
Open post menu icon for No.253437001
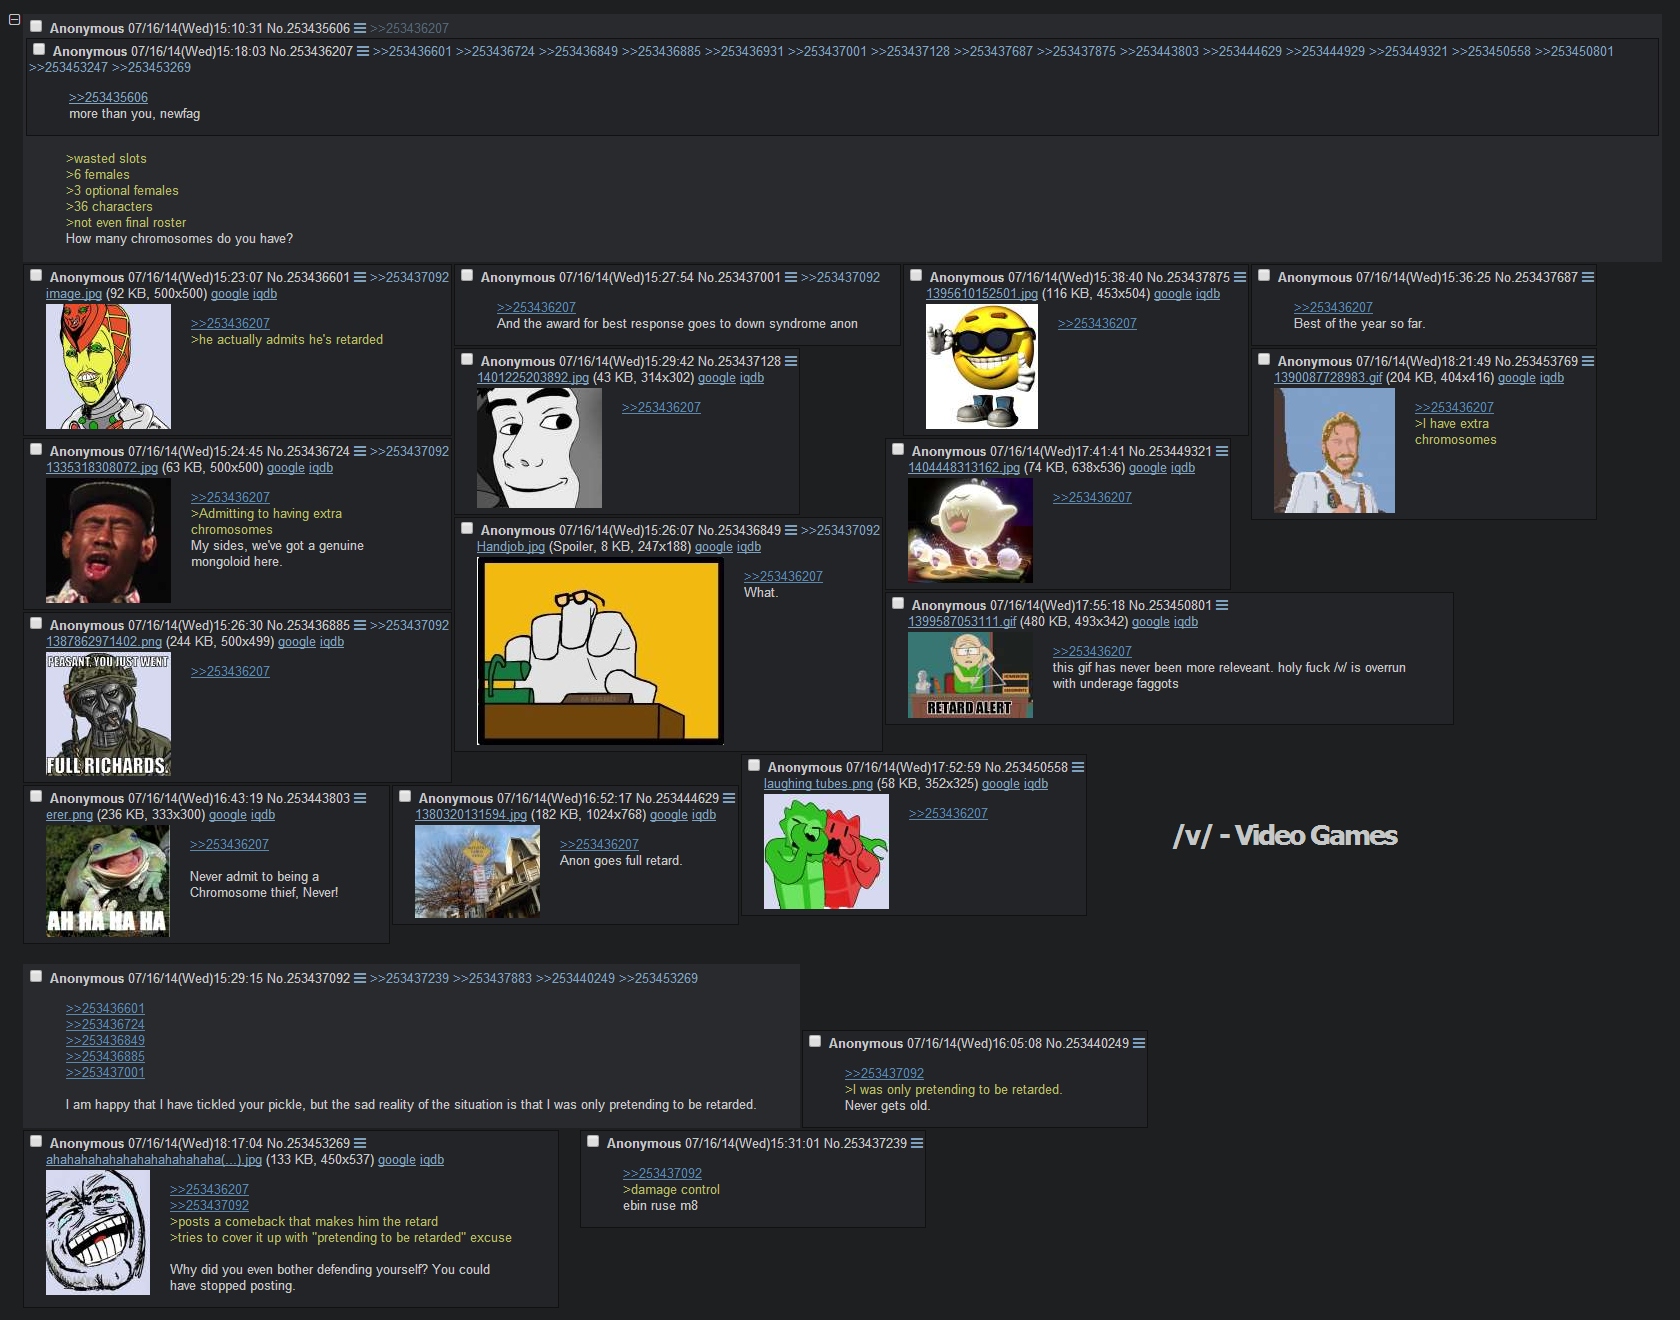point(791,277)
